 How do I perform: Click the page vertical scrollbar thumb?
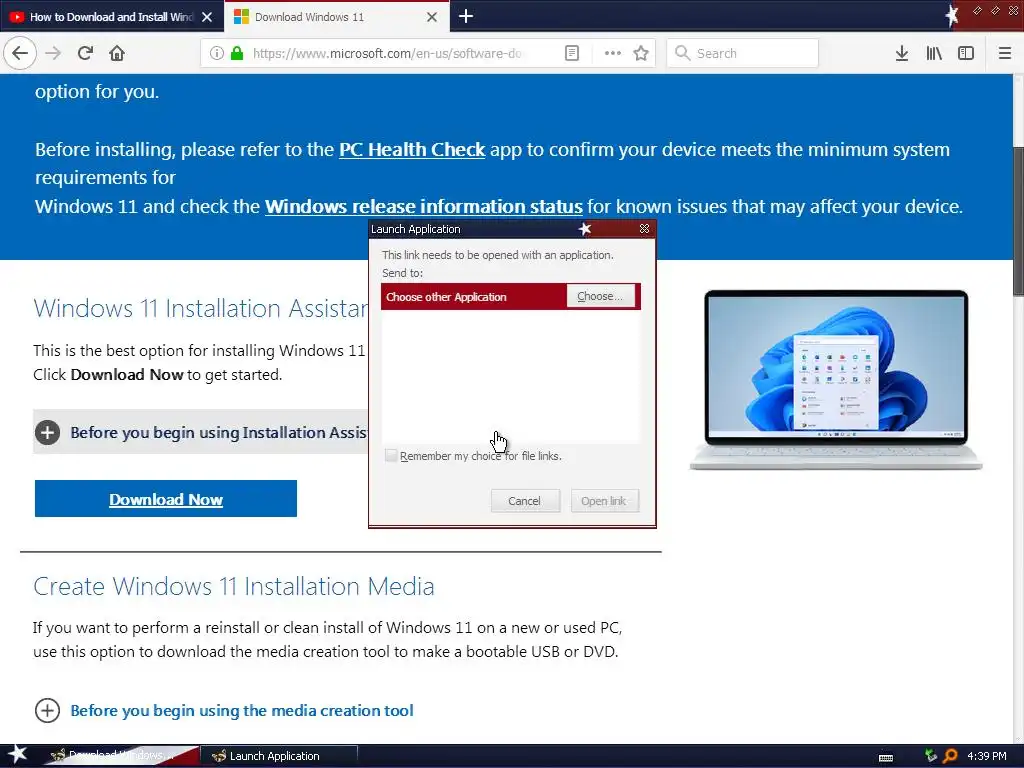1018,221
